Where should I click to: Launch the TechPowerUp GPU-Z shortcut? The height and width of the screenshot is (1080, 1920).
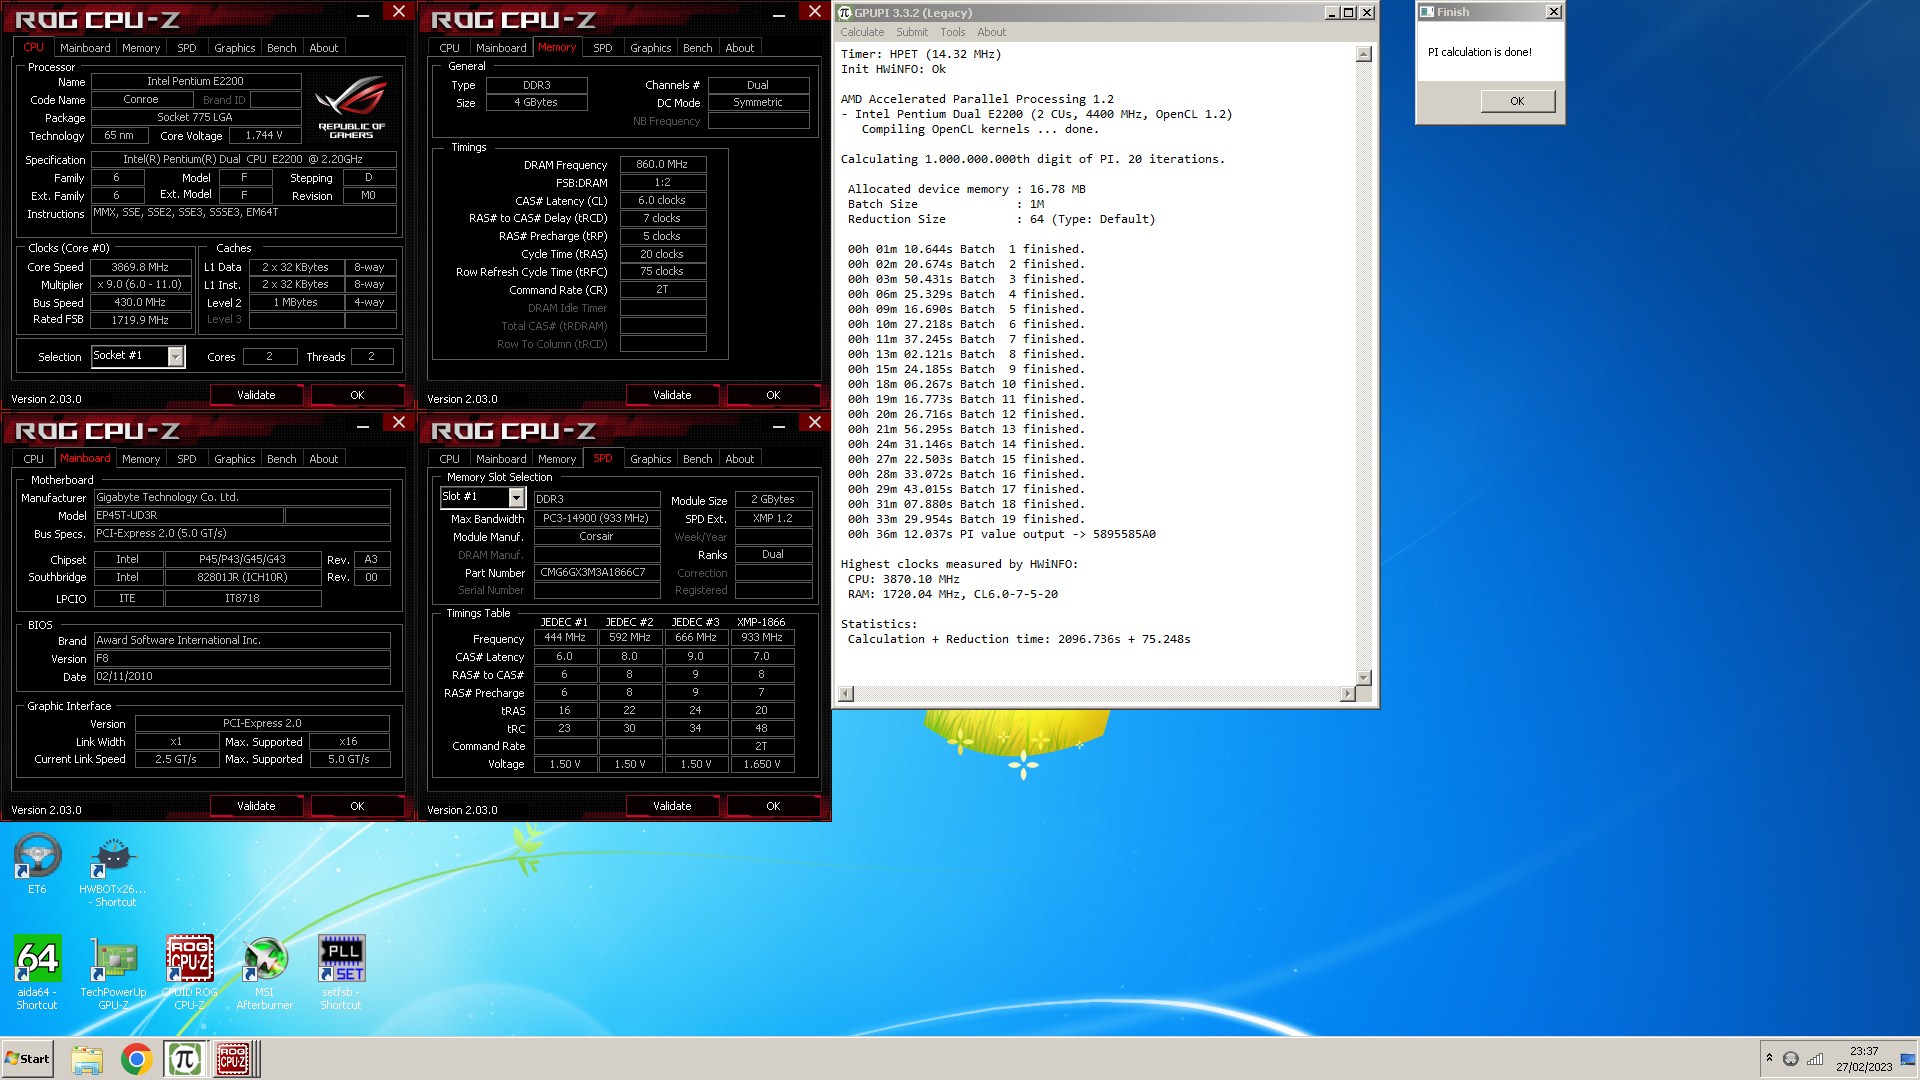(x=113, y=972)
